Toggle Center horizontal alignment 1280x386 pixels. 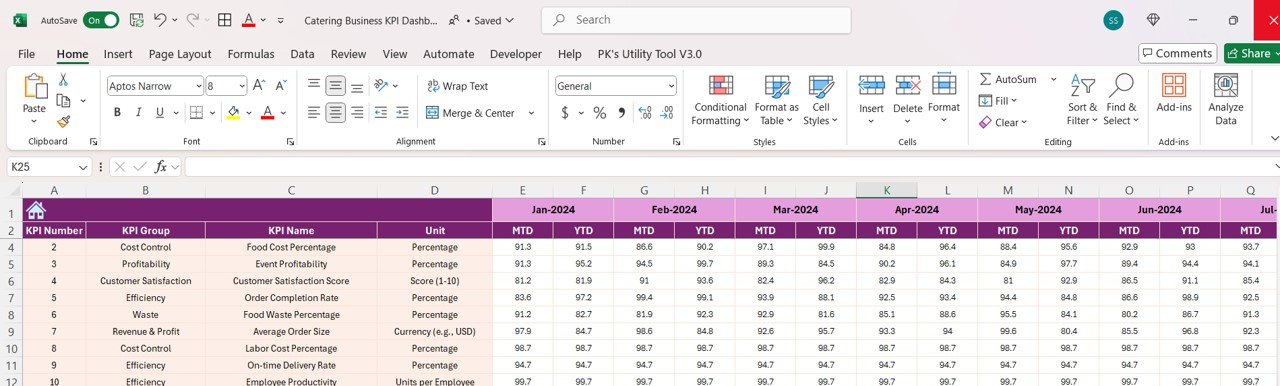click(336, 113)
